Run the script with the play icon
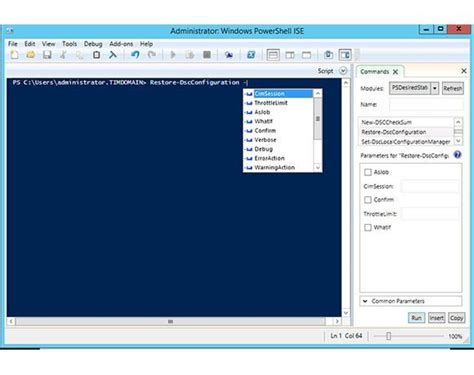This screenshot has width=474, height=375. click(173, 55)
